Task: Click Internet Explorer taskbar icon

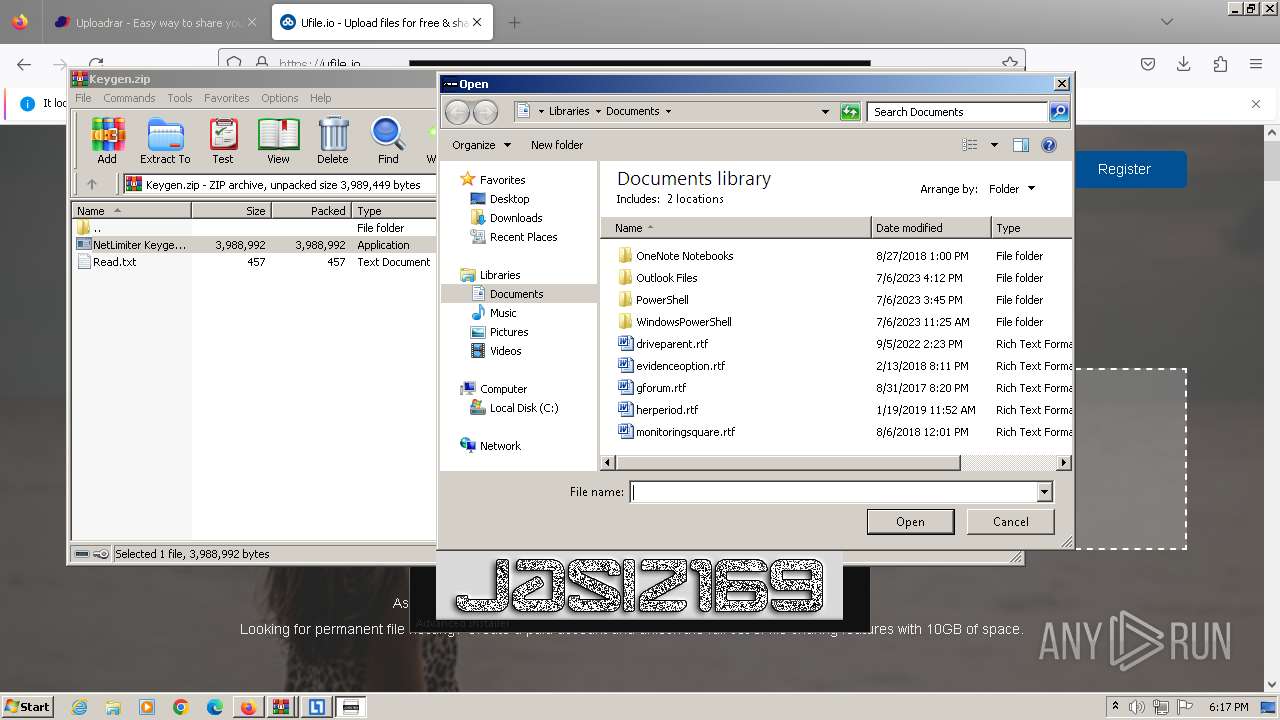Action: tap(79, 707)
